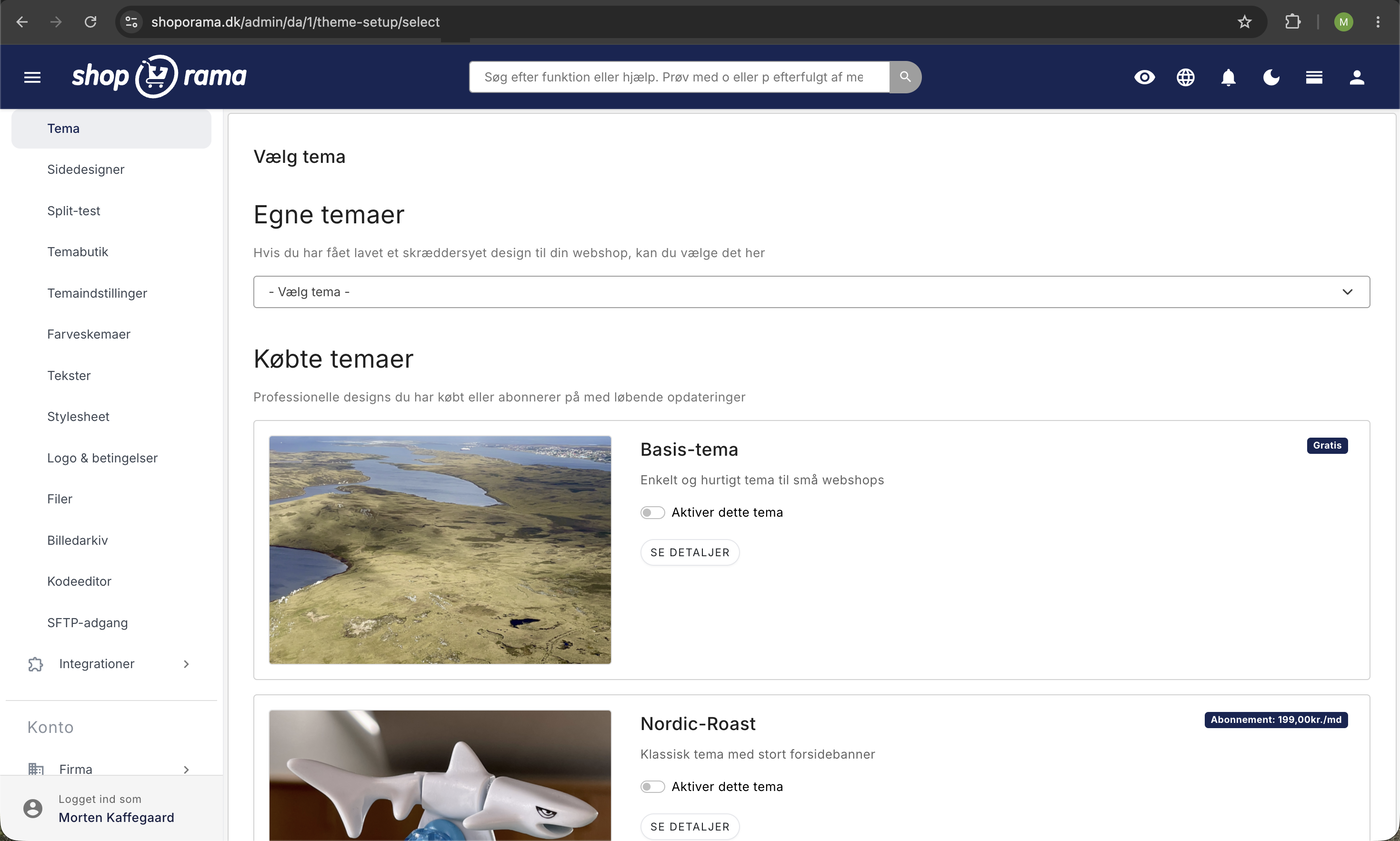Click the forward navigation arrow
The height and width of the screenshot is (841, 1400).
[x=56, y=21]
